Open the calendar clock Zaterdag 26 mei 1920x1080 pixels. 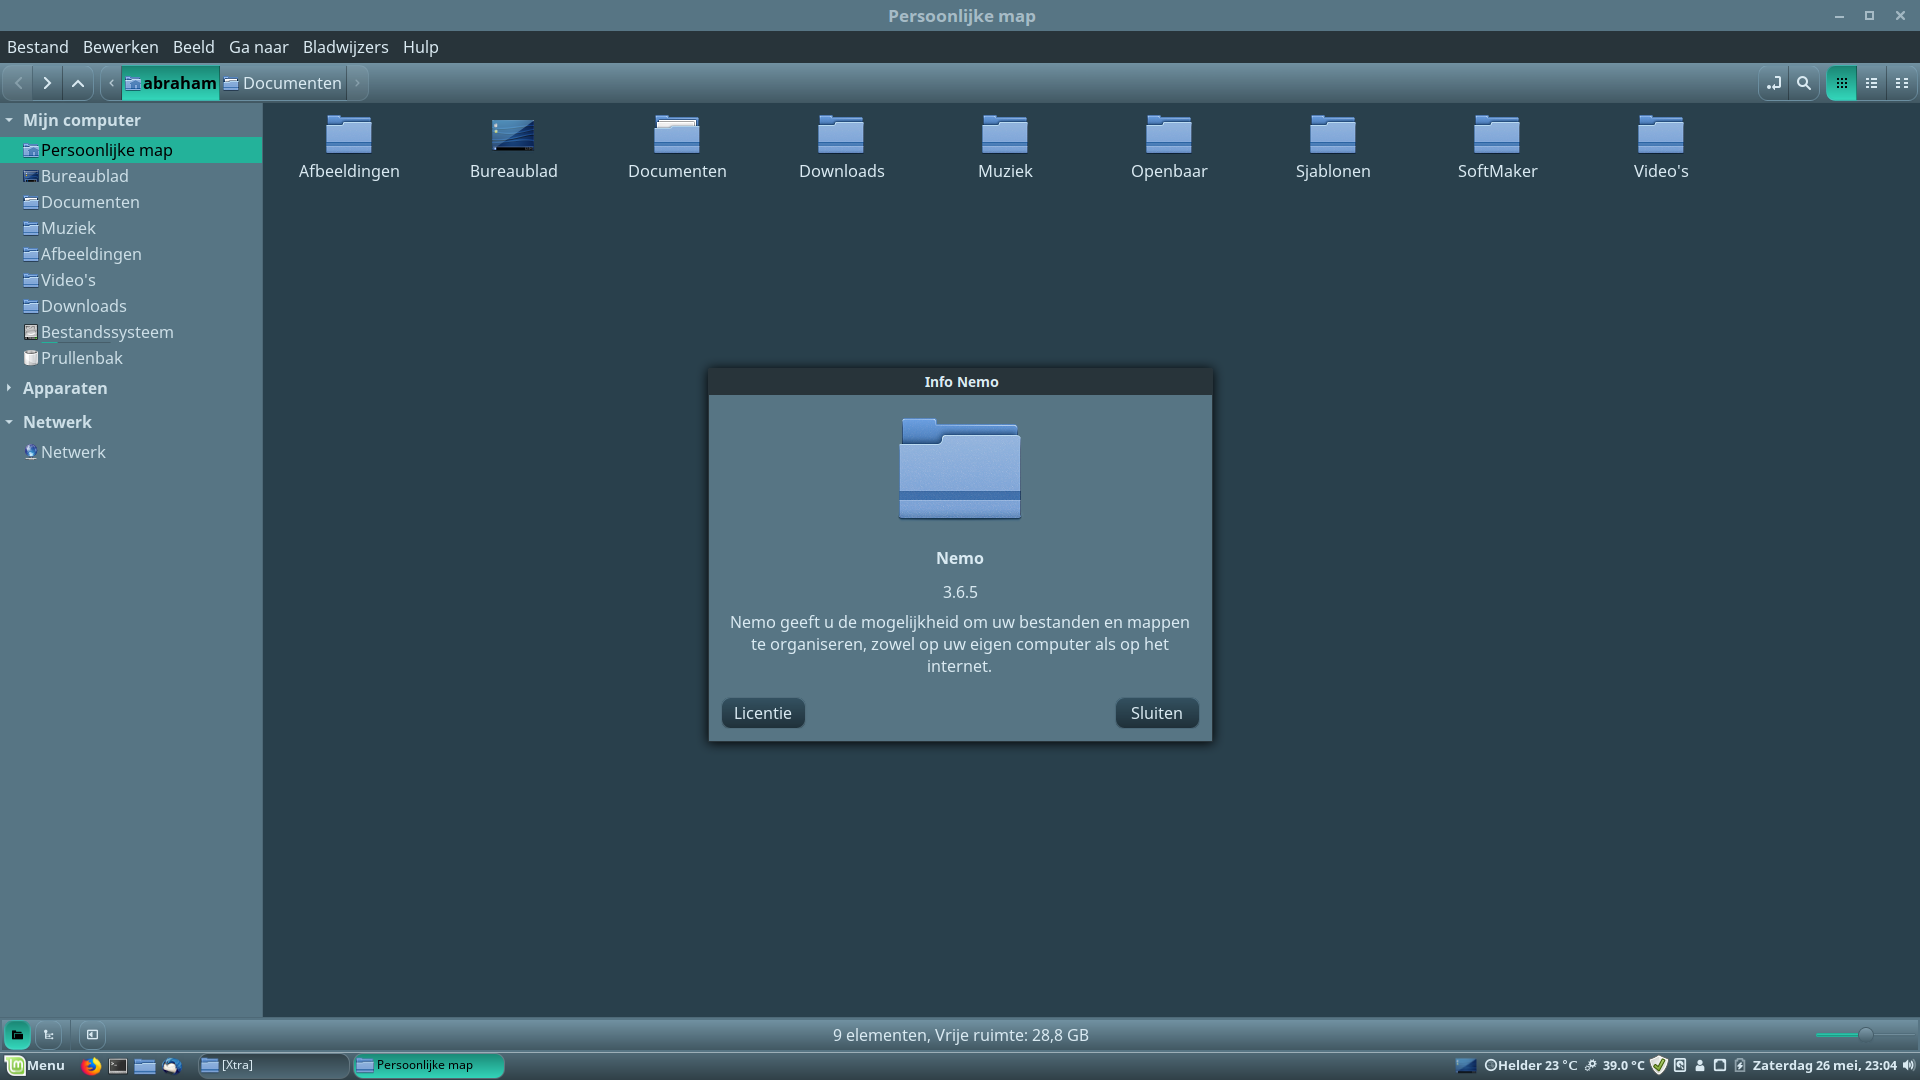click(1824, 1065)
